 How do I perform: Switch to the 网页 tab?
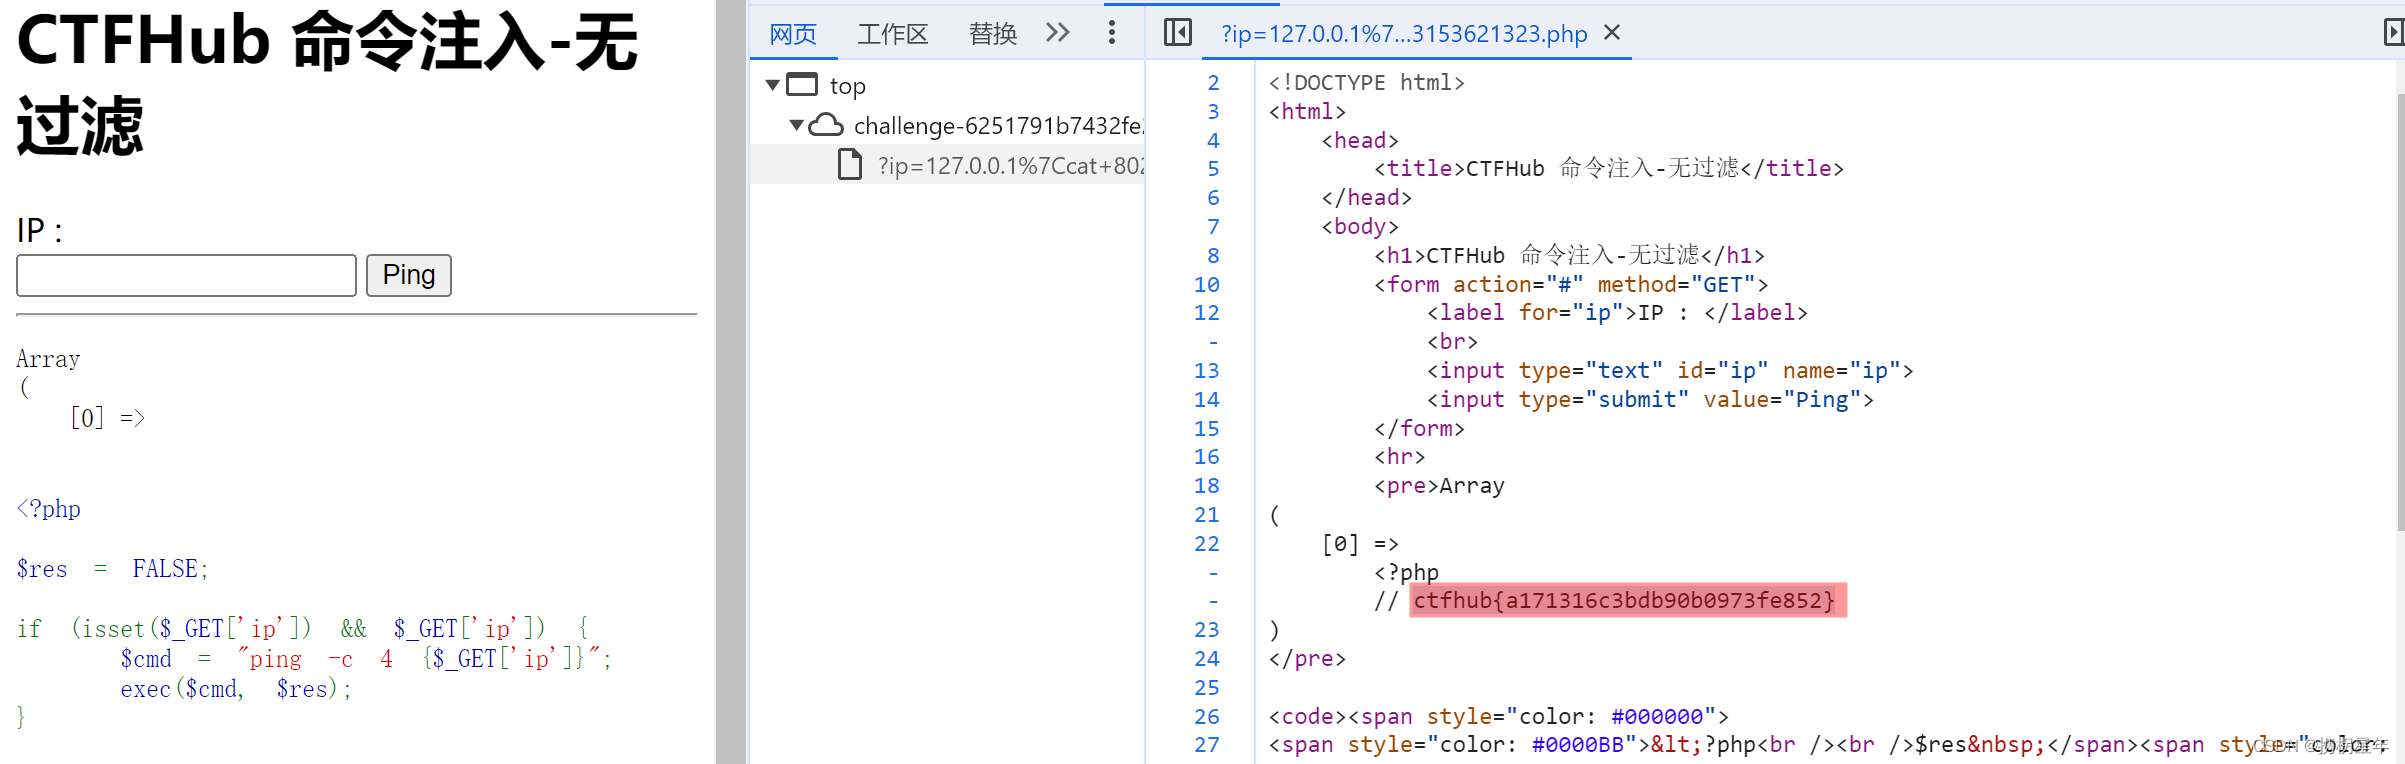click(793, 34)
